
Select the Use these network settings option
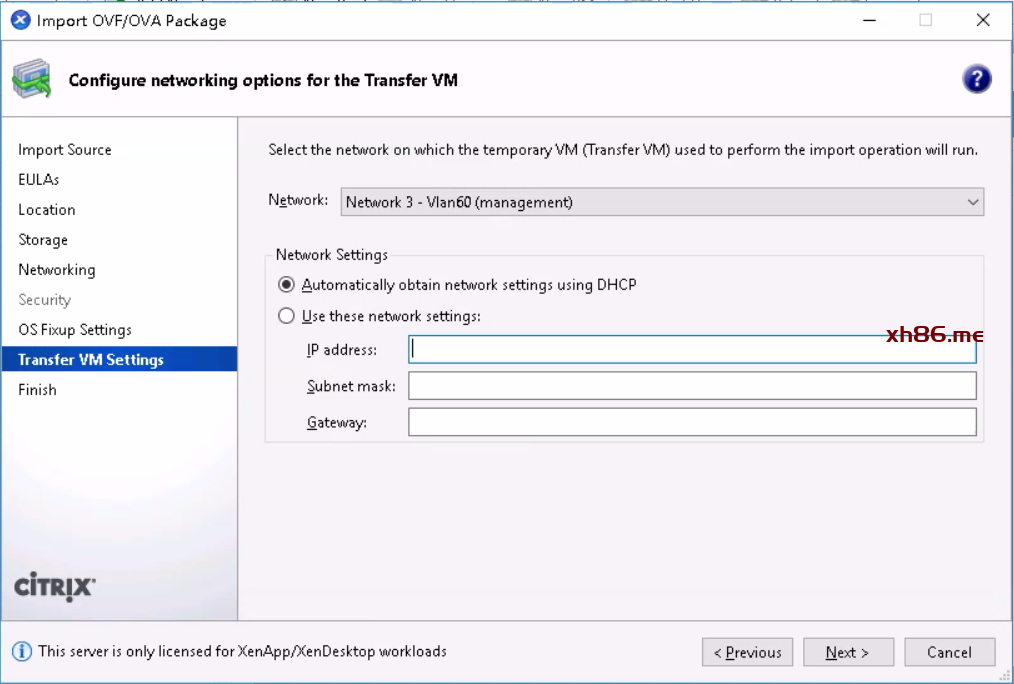coord(287,316)
